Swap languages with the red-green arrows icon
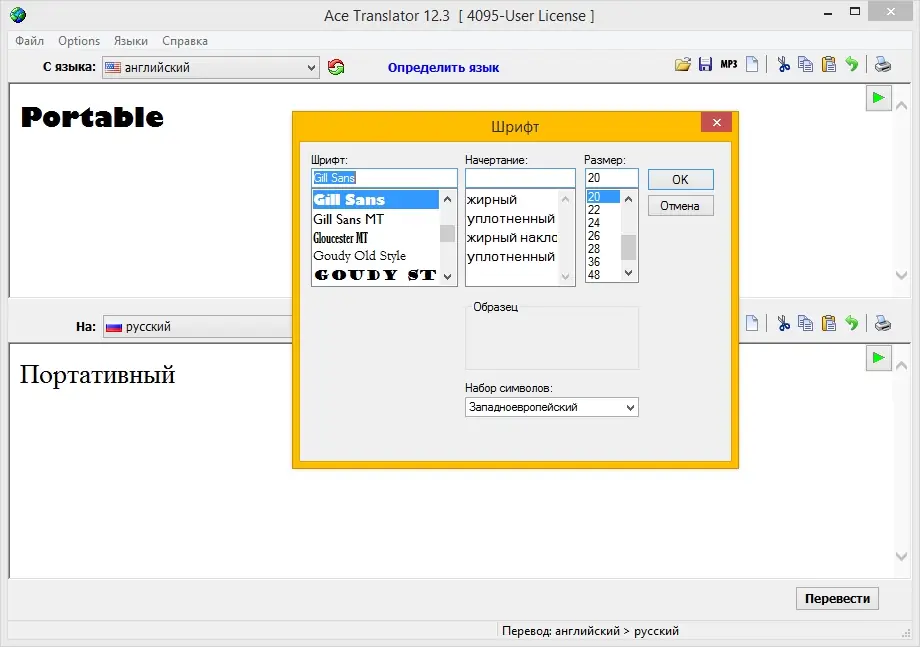The height and width of the screenshot is (647, 920). tap(336, 67)
